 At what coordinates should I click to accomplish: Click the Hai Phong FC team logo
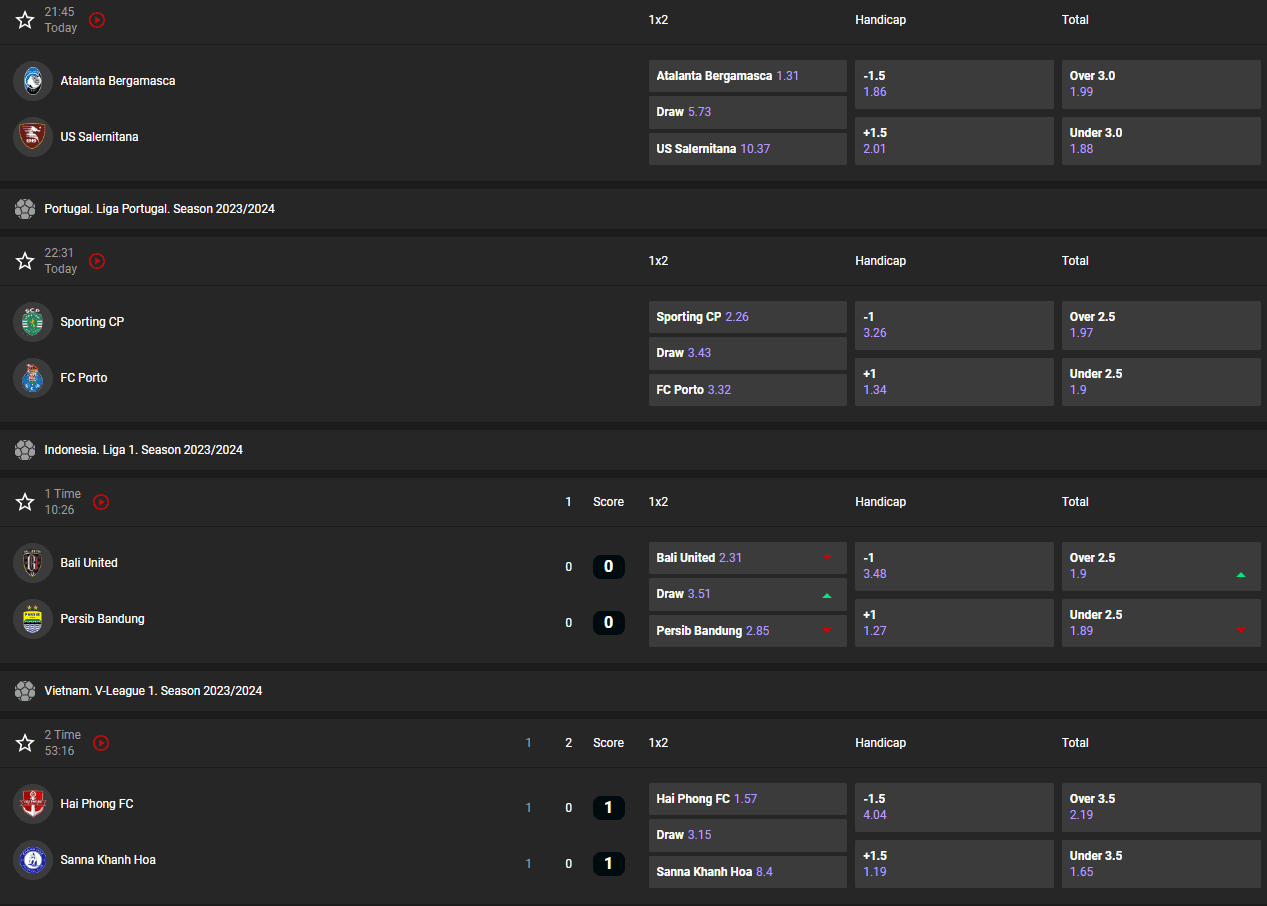33,804
